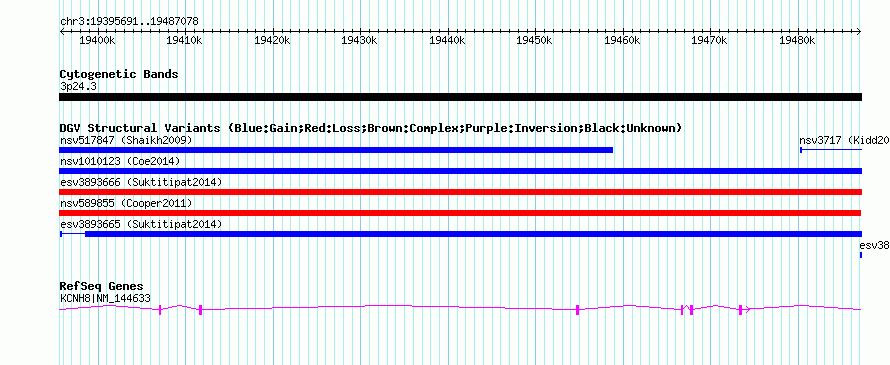
Task: Click the nsv3717 (Kidd) variant line
Action: [x=831, y=150]
